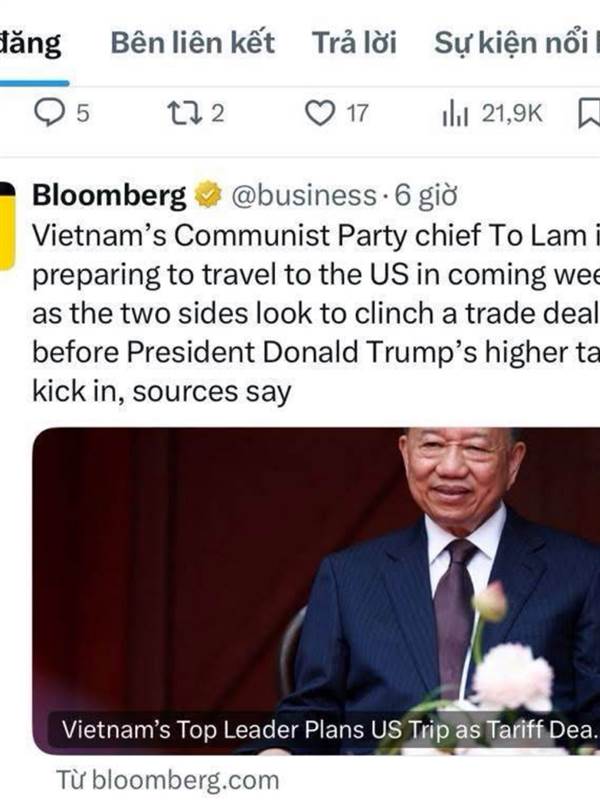Click the repost count showing 2

pyautogui.click(x=218, y=113)
